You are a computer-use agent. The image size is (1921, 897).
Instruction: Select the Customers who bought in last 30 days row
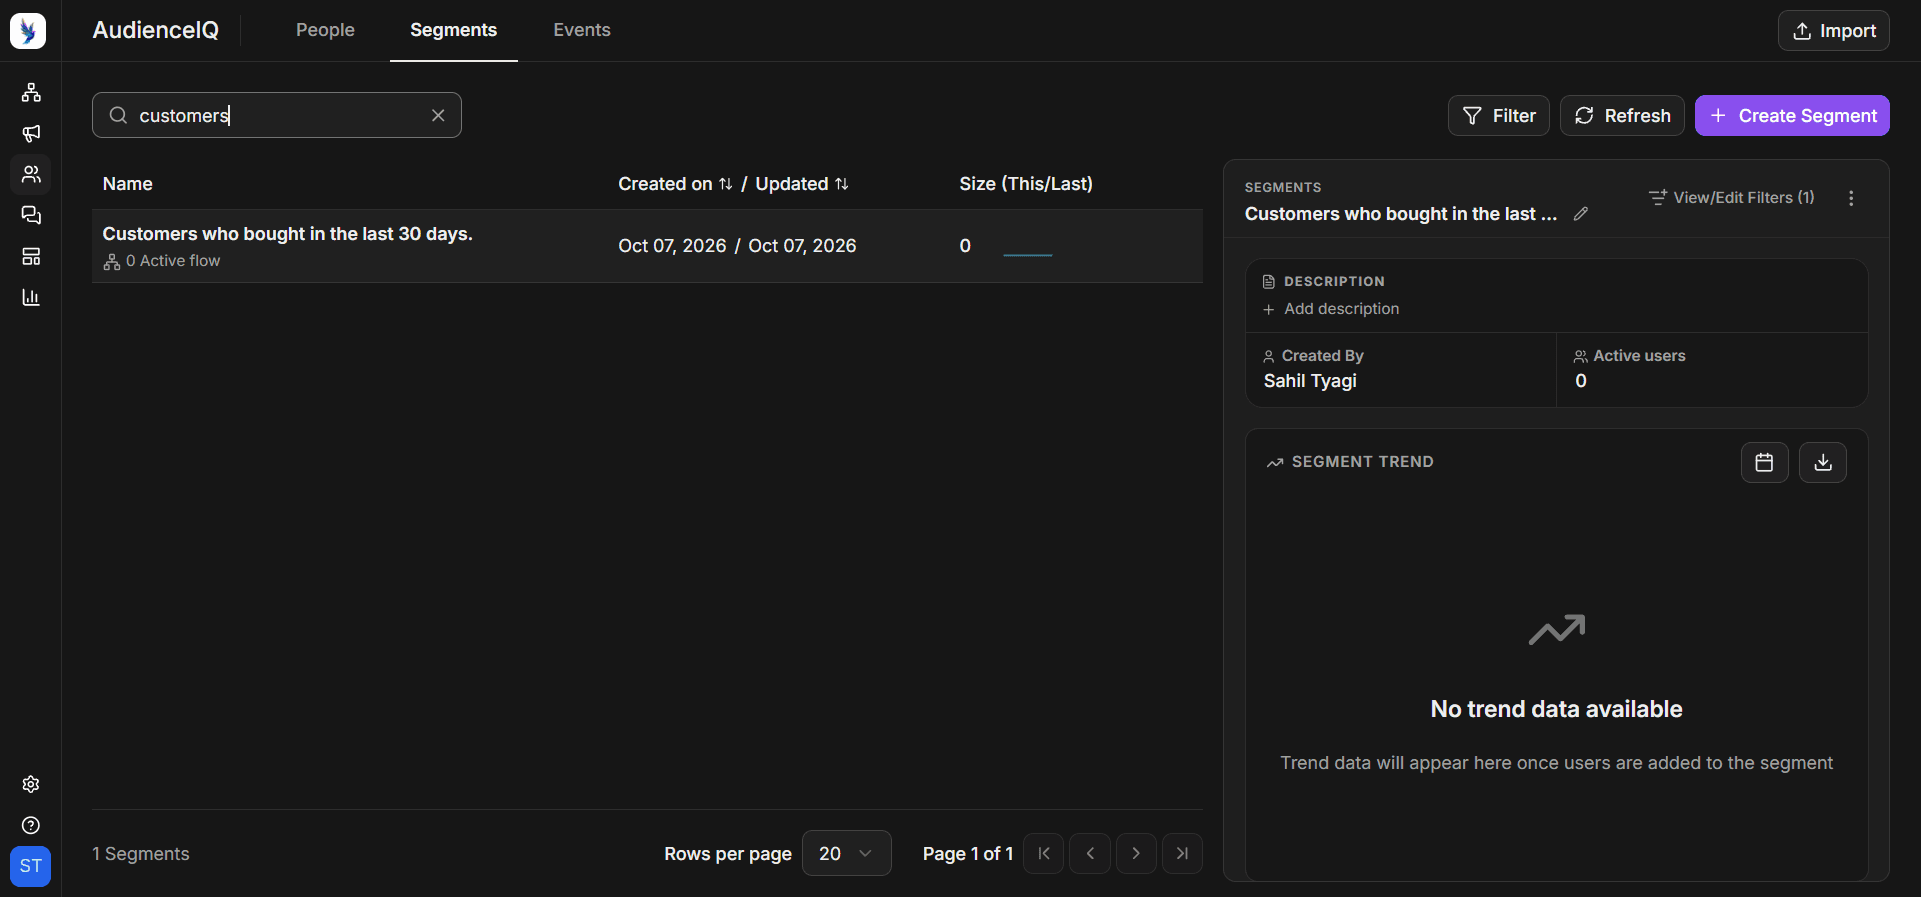pos(647,246)
